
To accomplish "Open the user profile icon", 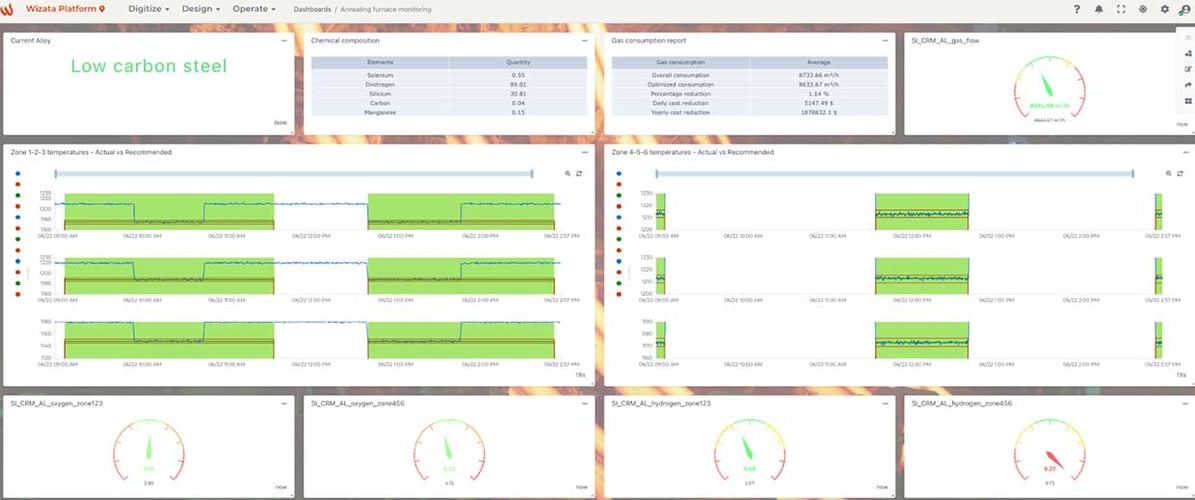I will coord(1185,9).
